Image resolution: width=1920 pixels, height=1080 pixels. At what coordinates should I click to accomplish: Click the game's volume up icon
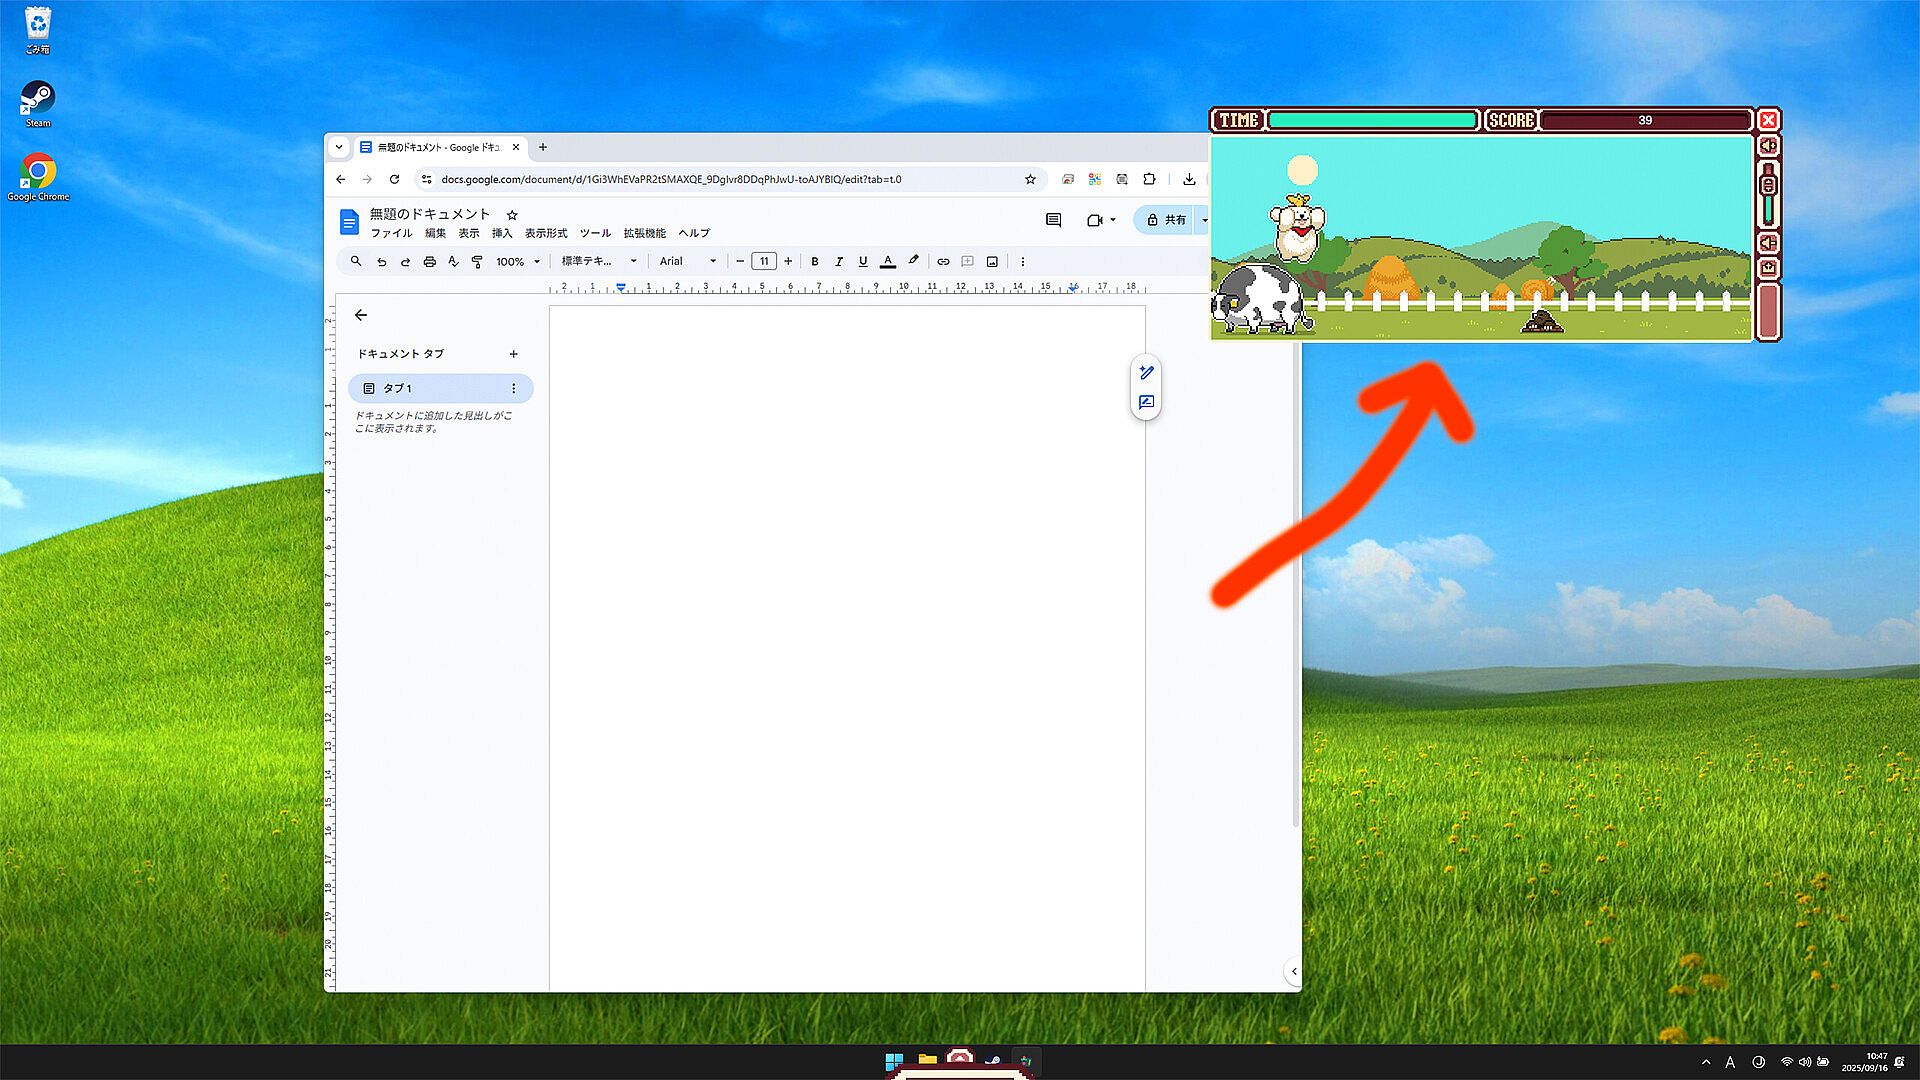[1768, 146]
